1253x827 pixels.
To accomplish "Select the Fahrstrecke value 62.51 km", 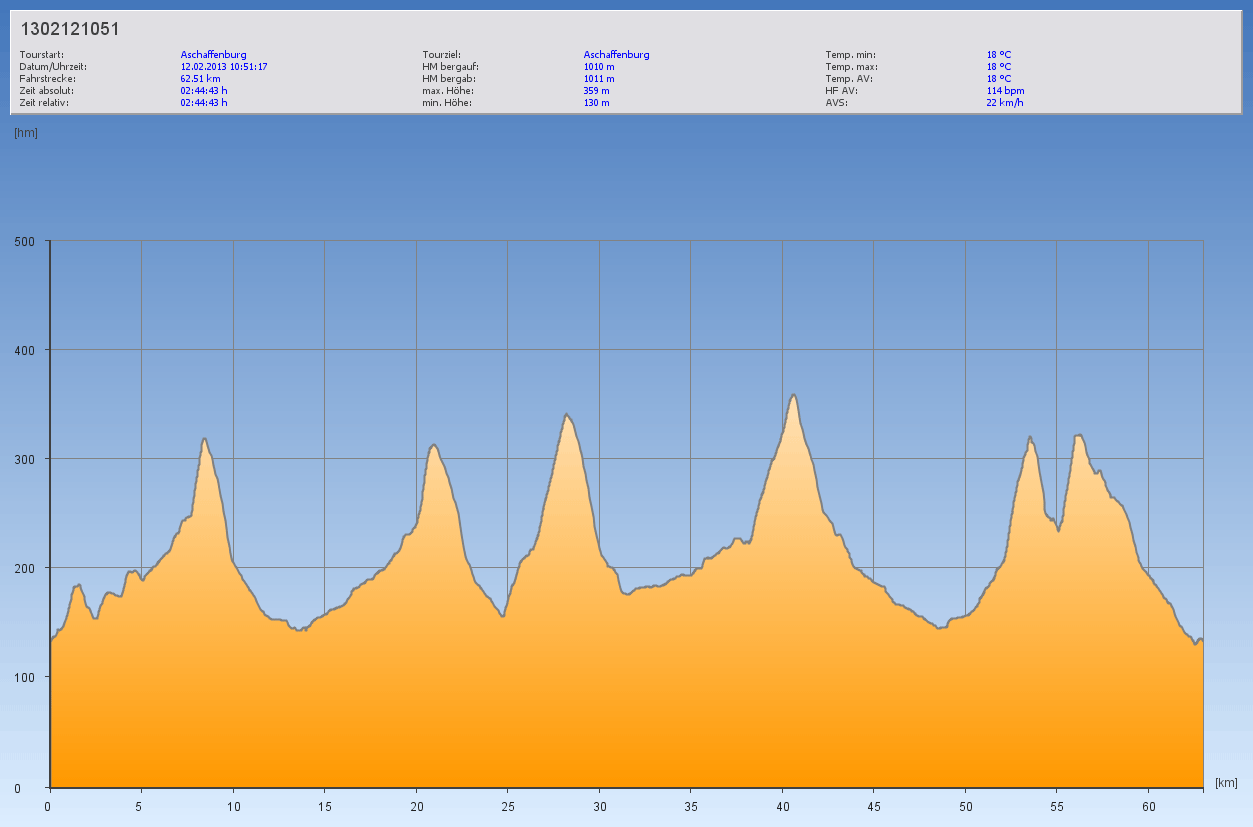I will [x=200, y=78].
